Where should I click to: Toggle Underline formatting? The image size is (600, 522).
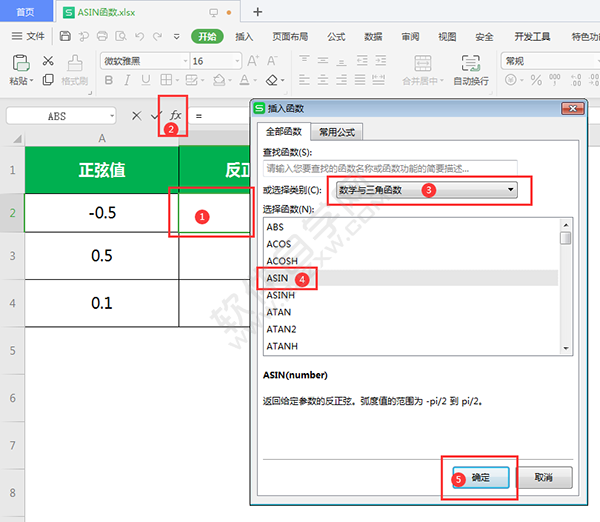(x=145, y=80)
